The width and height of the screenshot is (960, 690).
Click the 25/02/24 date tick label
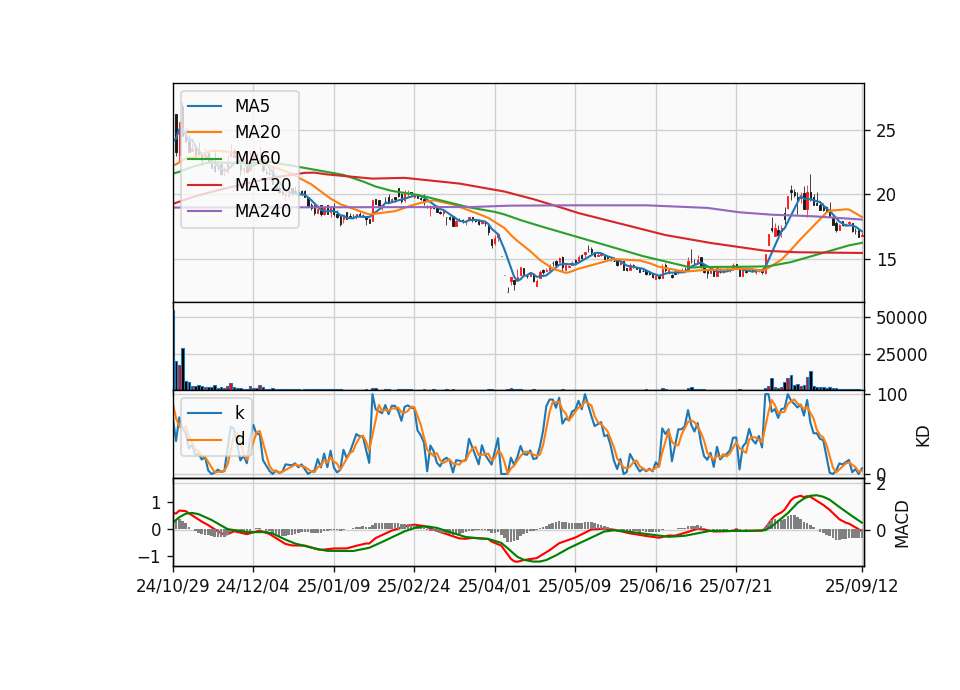click(x=414, y=586)
